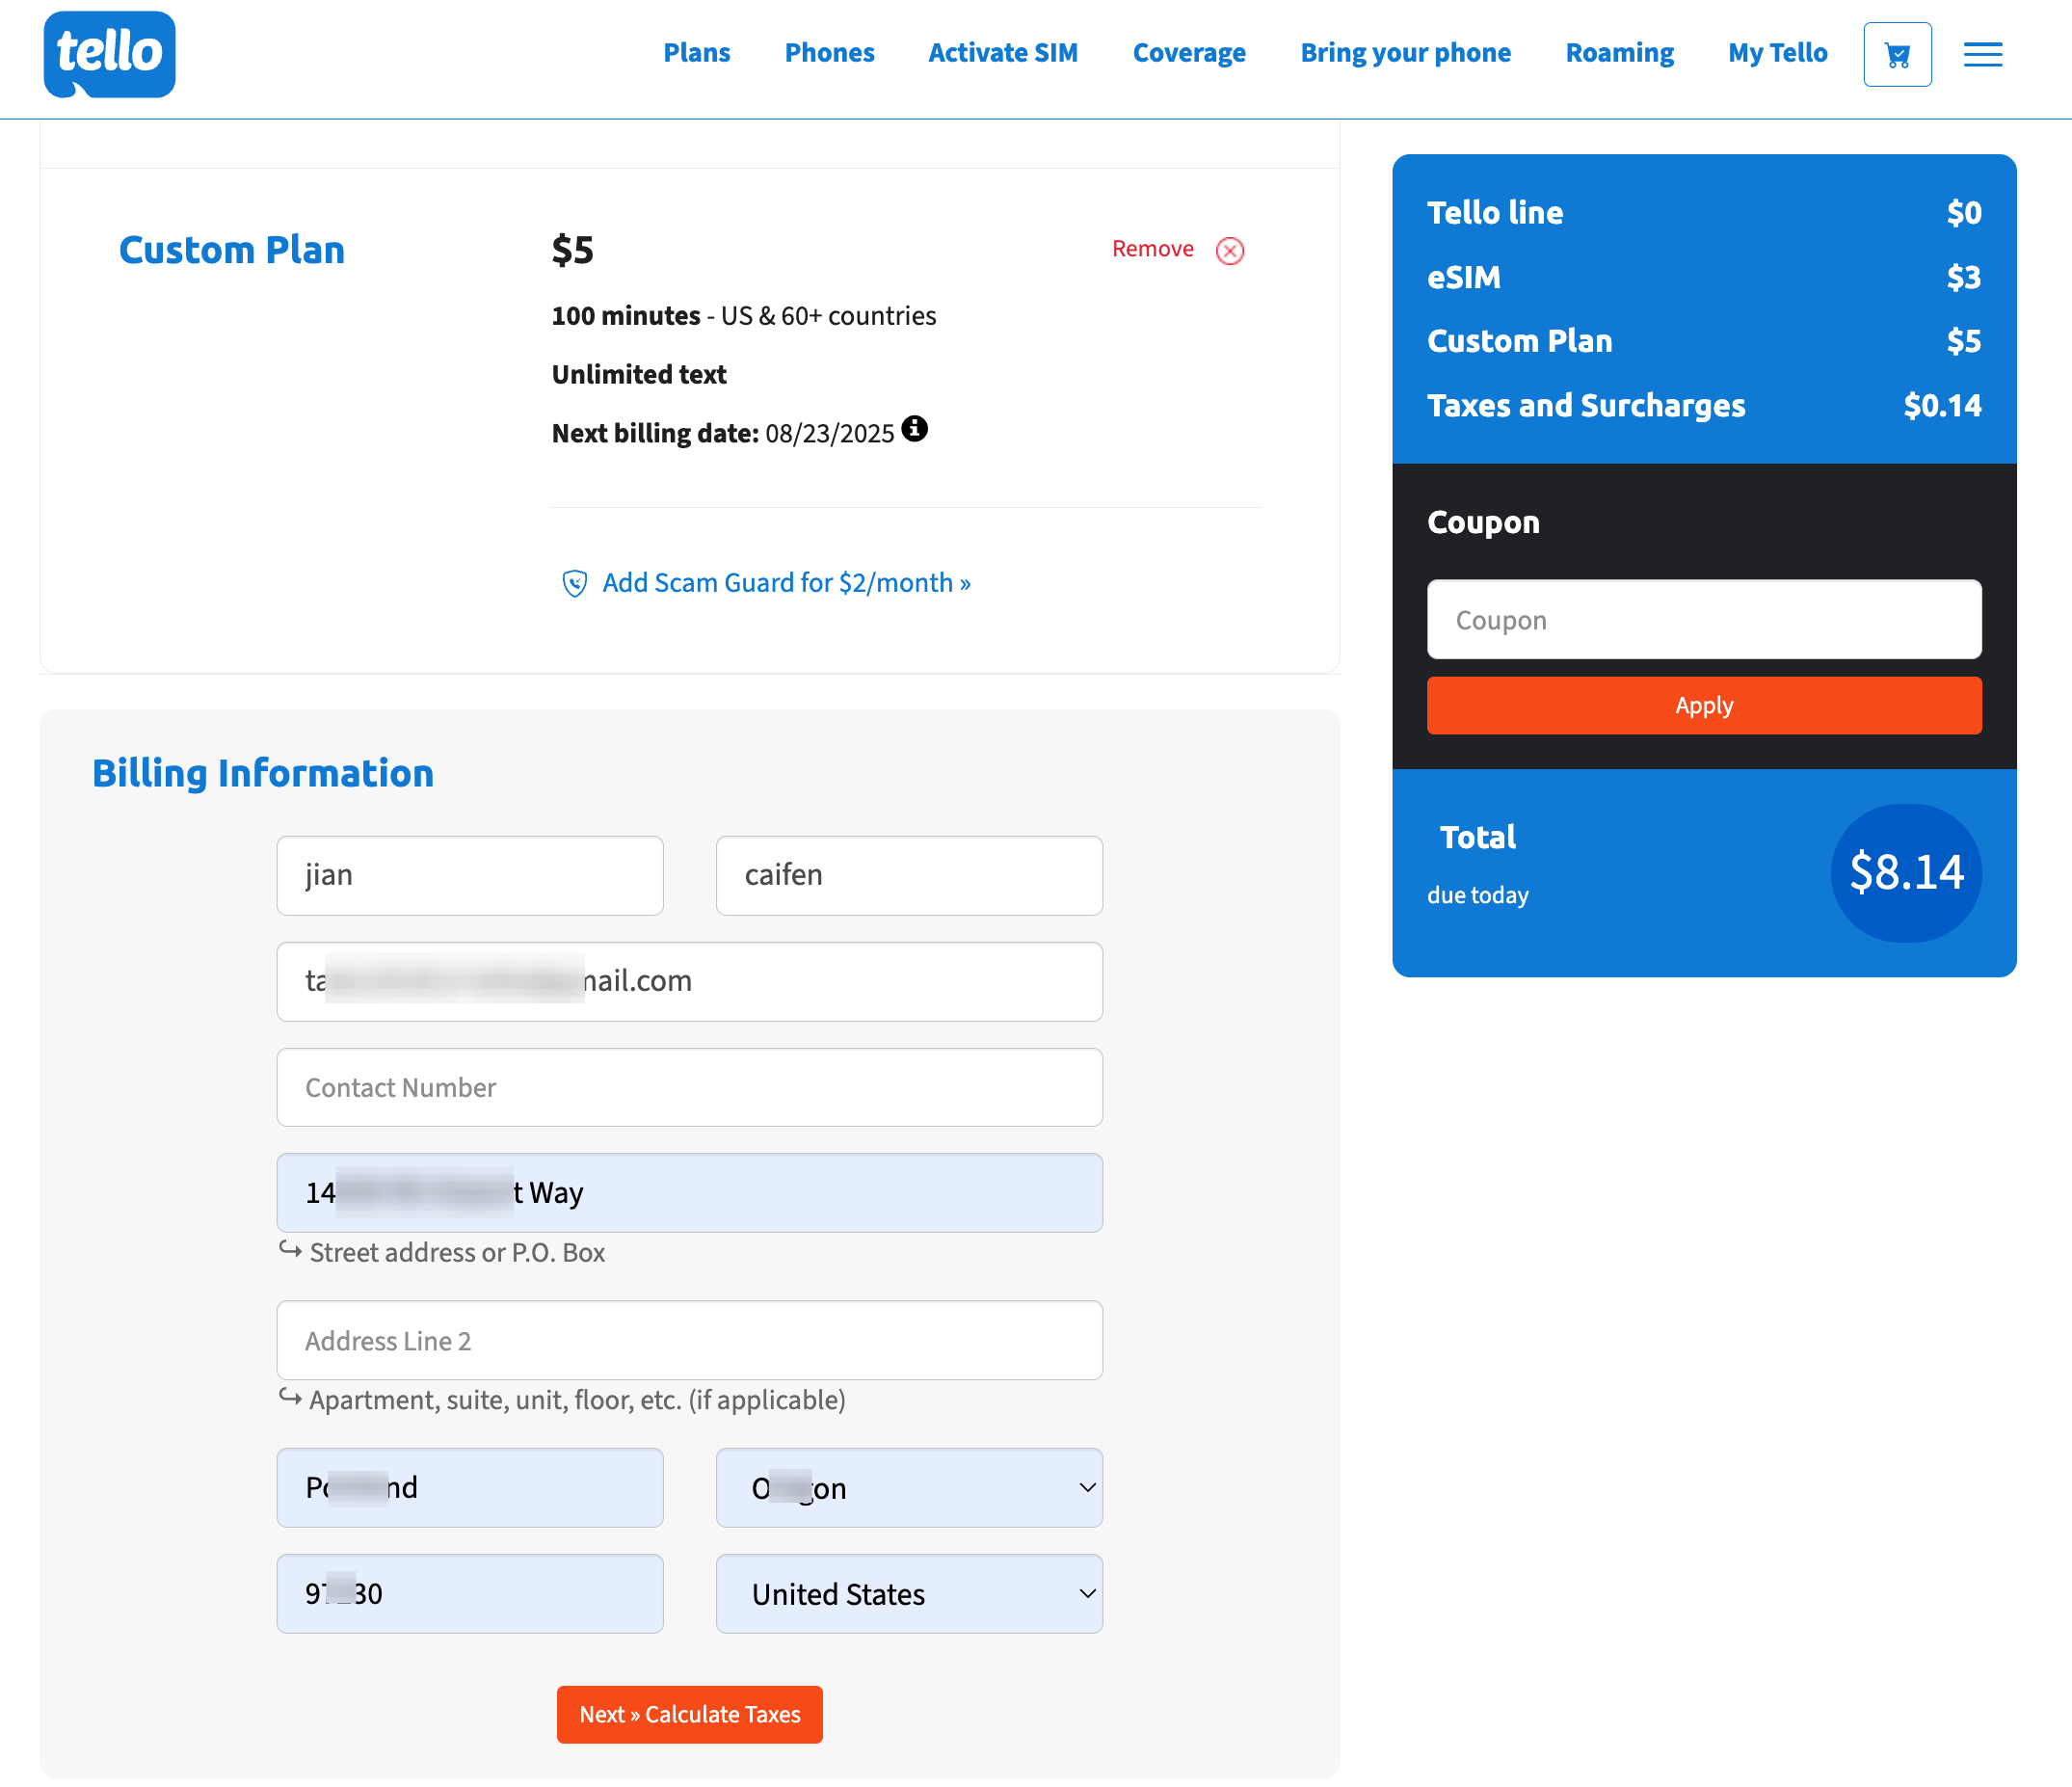Click the Address Line 2 field
Viewport: 2072px width, 1787px height.
pyautogui.click(x=689, y=1340)
